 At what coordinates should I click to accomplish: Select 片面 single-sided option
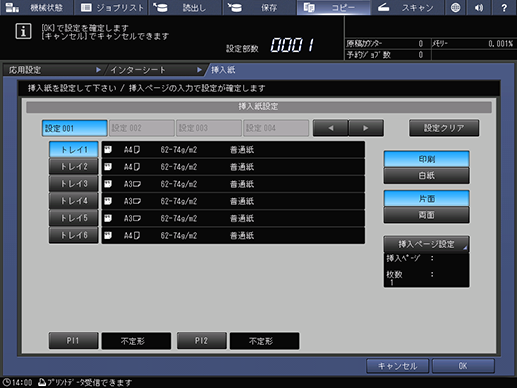(x=427, y=199)
